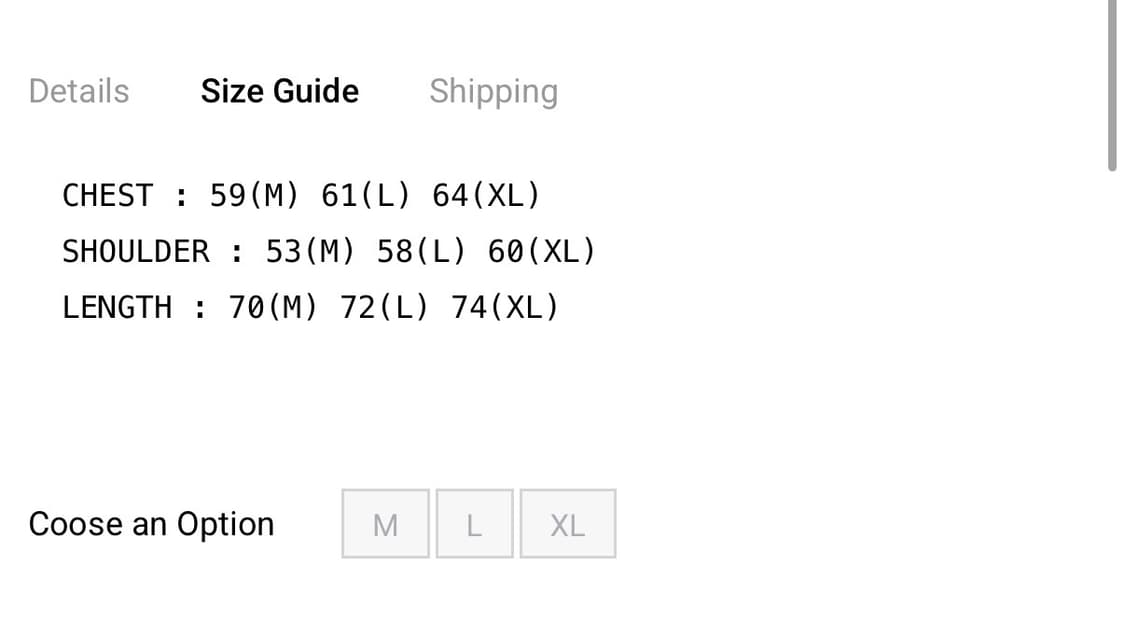Choose the L size option
The width and height of the screenshot is (1125, 619).
474,524
